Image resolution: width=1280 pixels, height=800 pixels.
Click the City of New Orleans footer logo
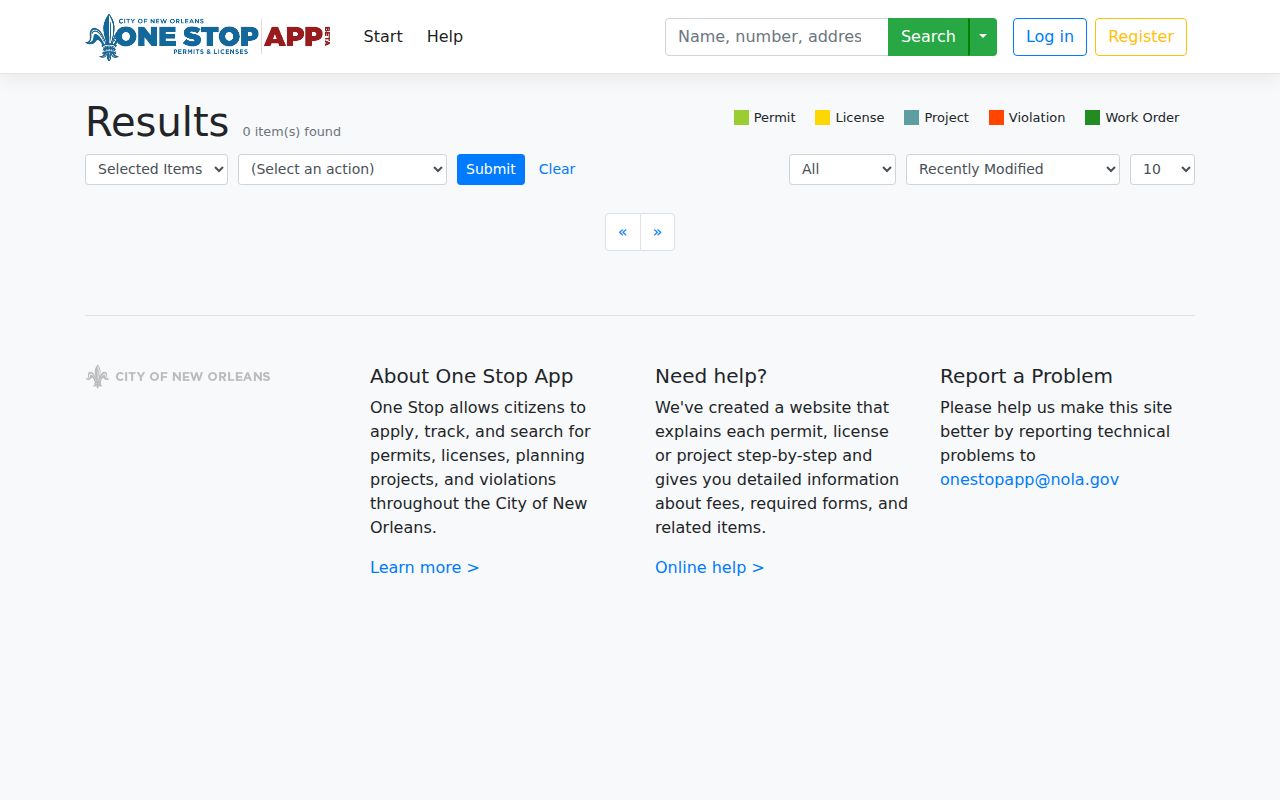pos(178,377)
